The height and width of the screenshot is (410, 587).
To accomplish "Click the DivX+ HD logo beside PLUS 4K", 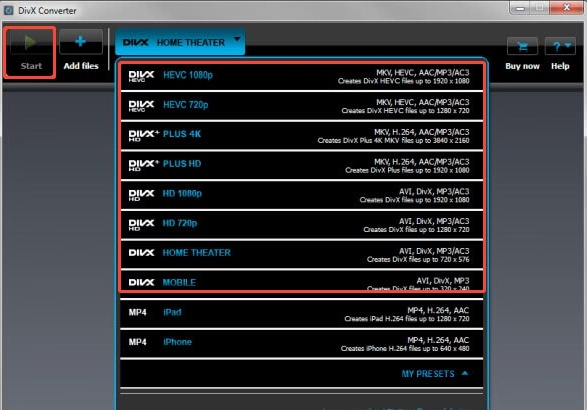I will click(x=144, y=136).
